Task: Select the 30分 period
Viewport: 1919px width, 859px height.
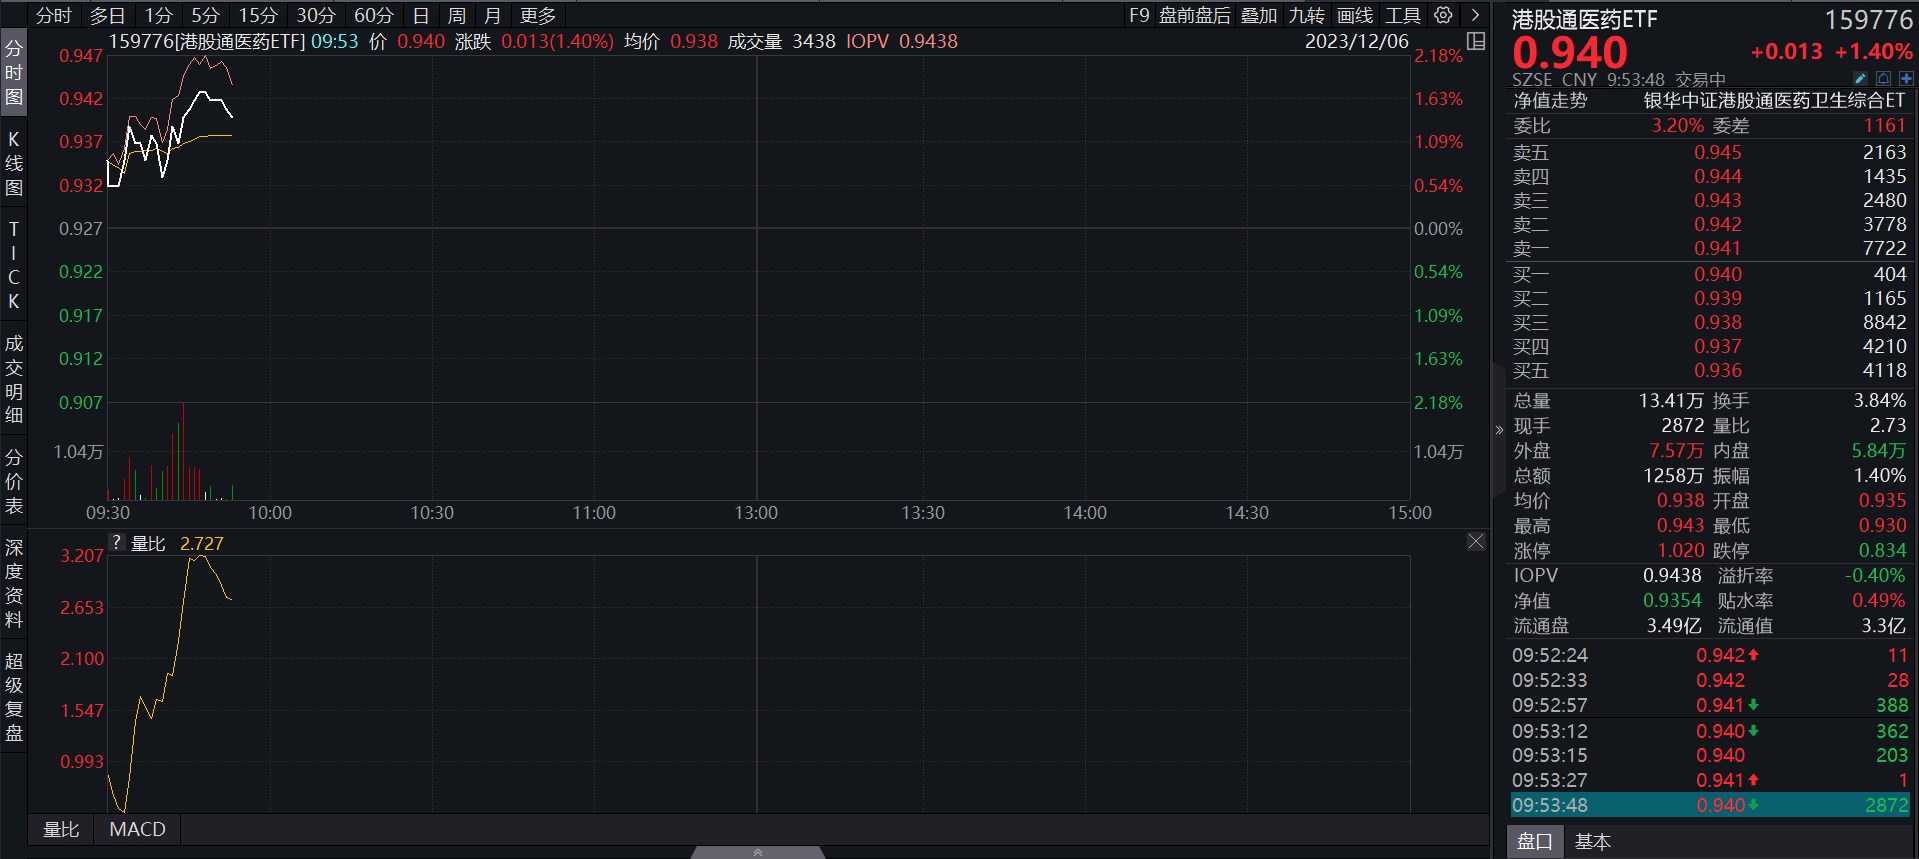Action: point(316,15)
